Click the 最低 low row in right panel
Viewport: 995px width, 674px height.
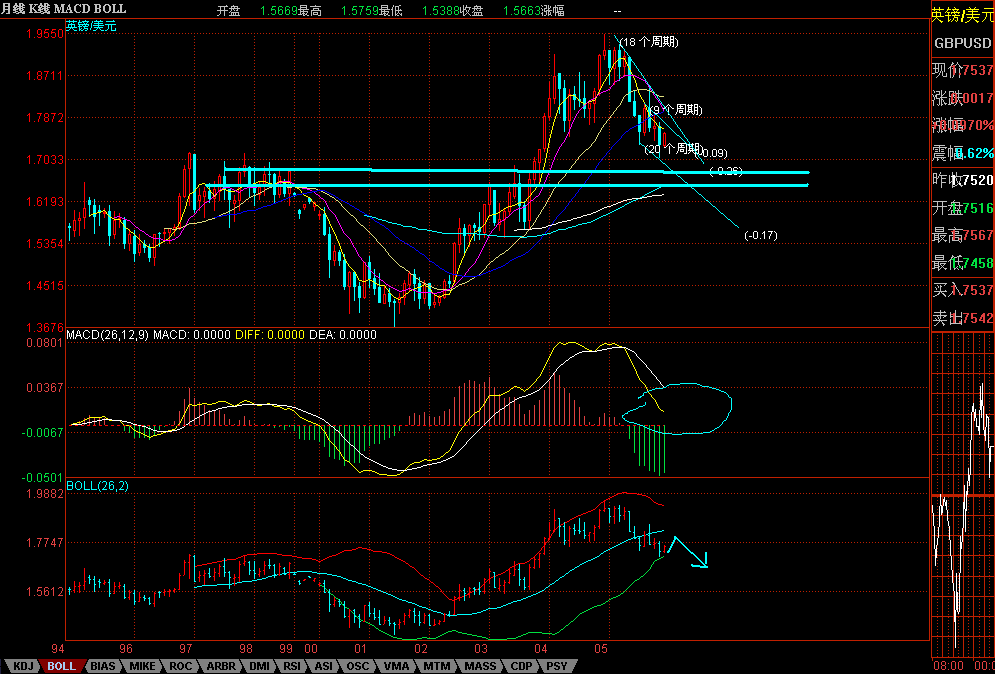[x=963, y=262]
